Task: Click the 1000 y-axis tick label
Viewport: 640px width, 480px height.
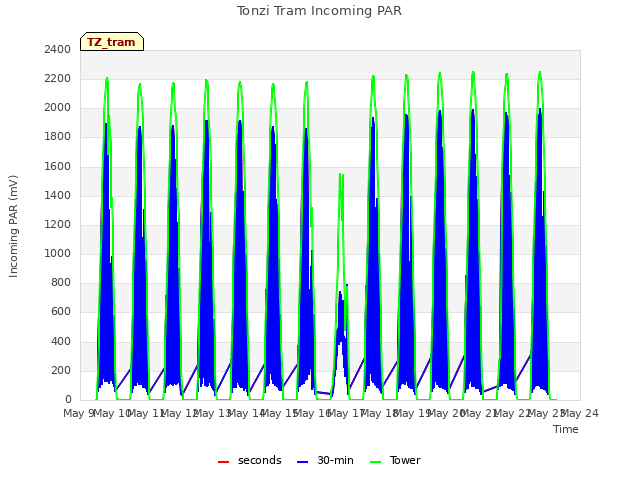Action: (x=58, y=253)
